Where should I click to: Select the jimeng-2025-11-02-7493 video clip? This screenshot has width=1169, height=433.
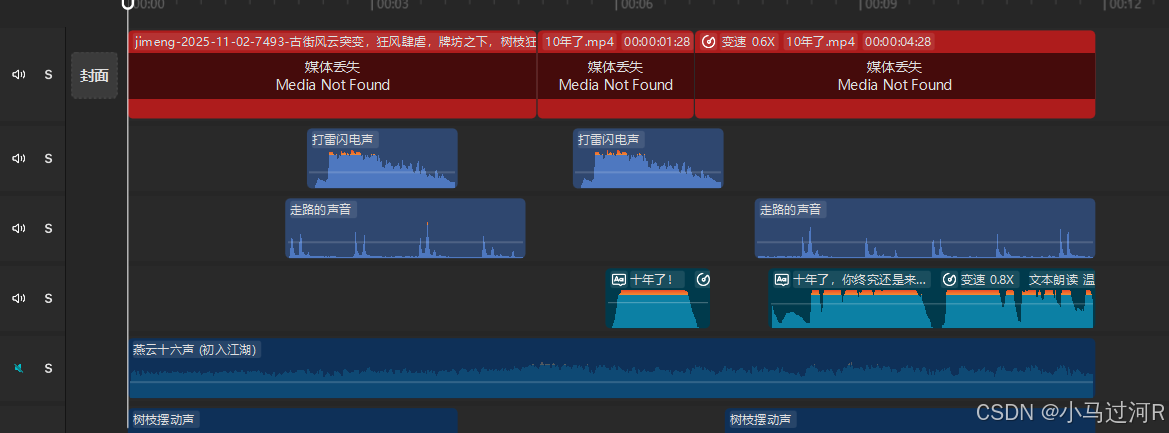point(333,75)
